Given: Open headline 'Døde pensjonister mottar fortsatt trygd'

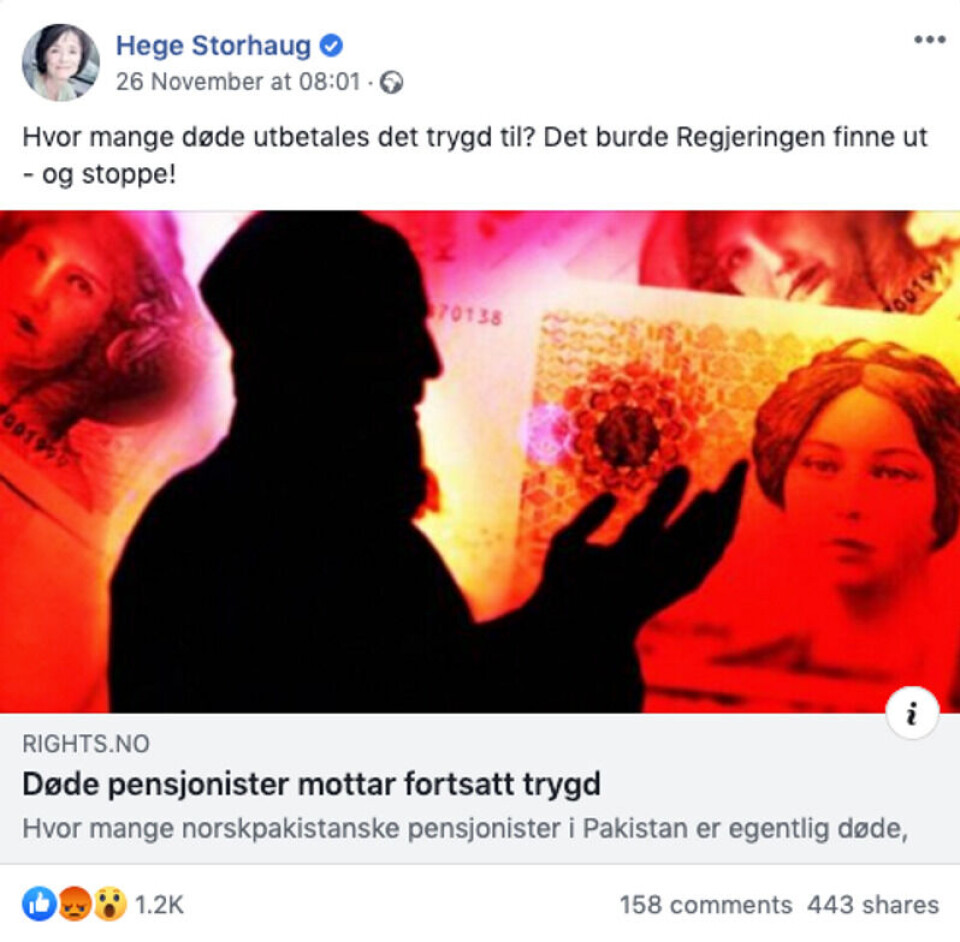Looking at the screenshot, I should pos(311,784).
